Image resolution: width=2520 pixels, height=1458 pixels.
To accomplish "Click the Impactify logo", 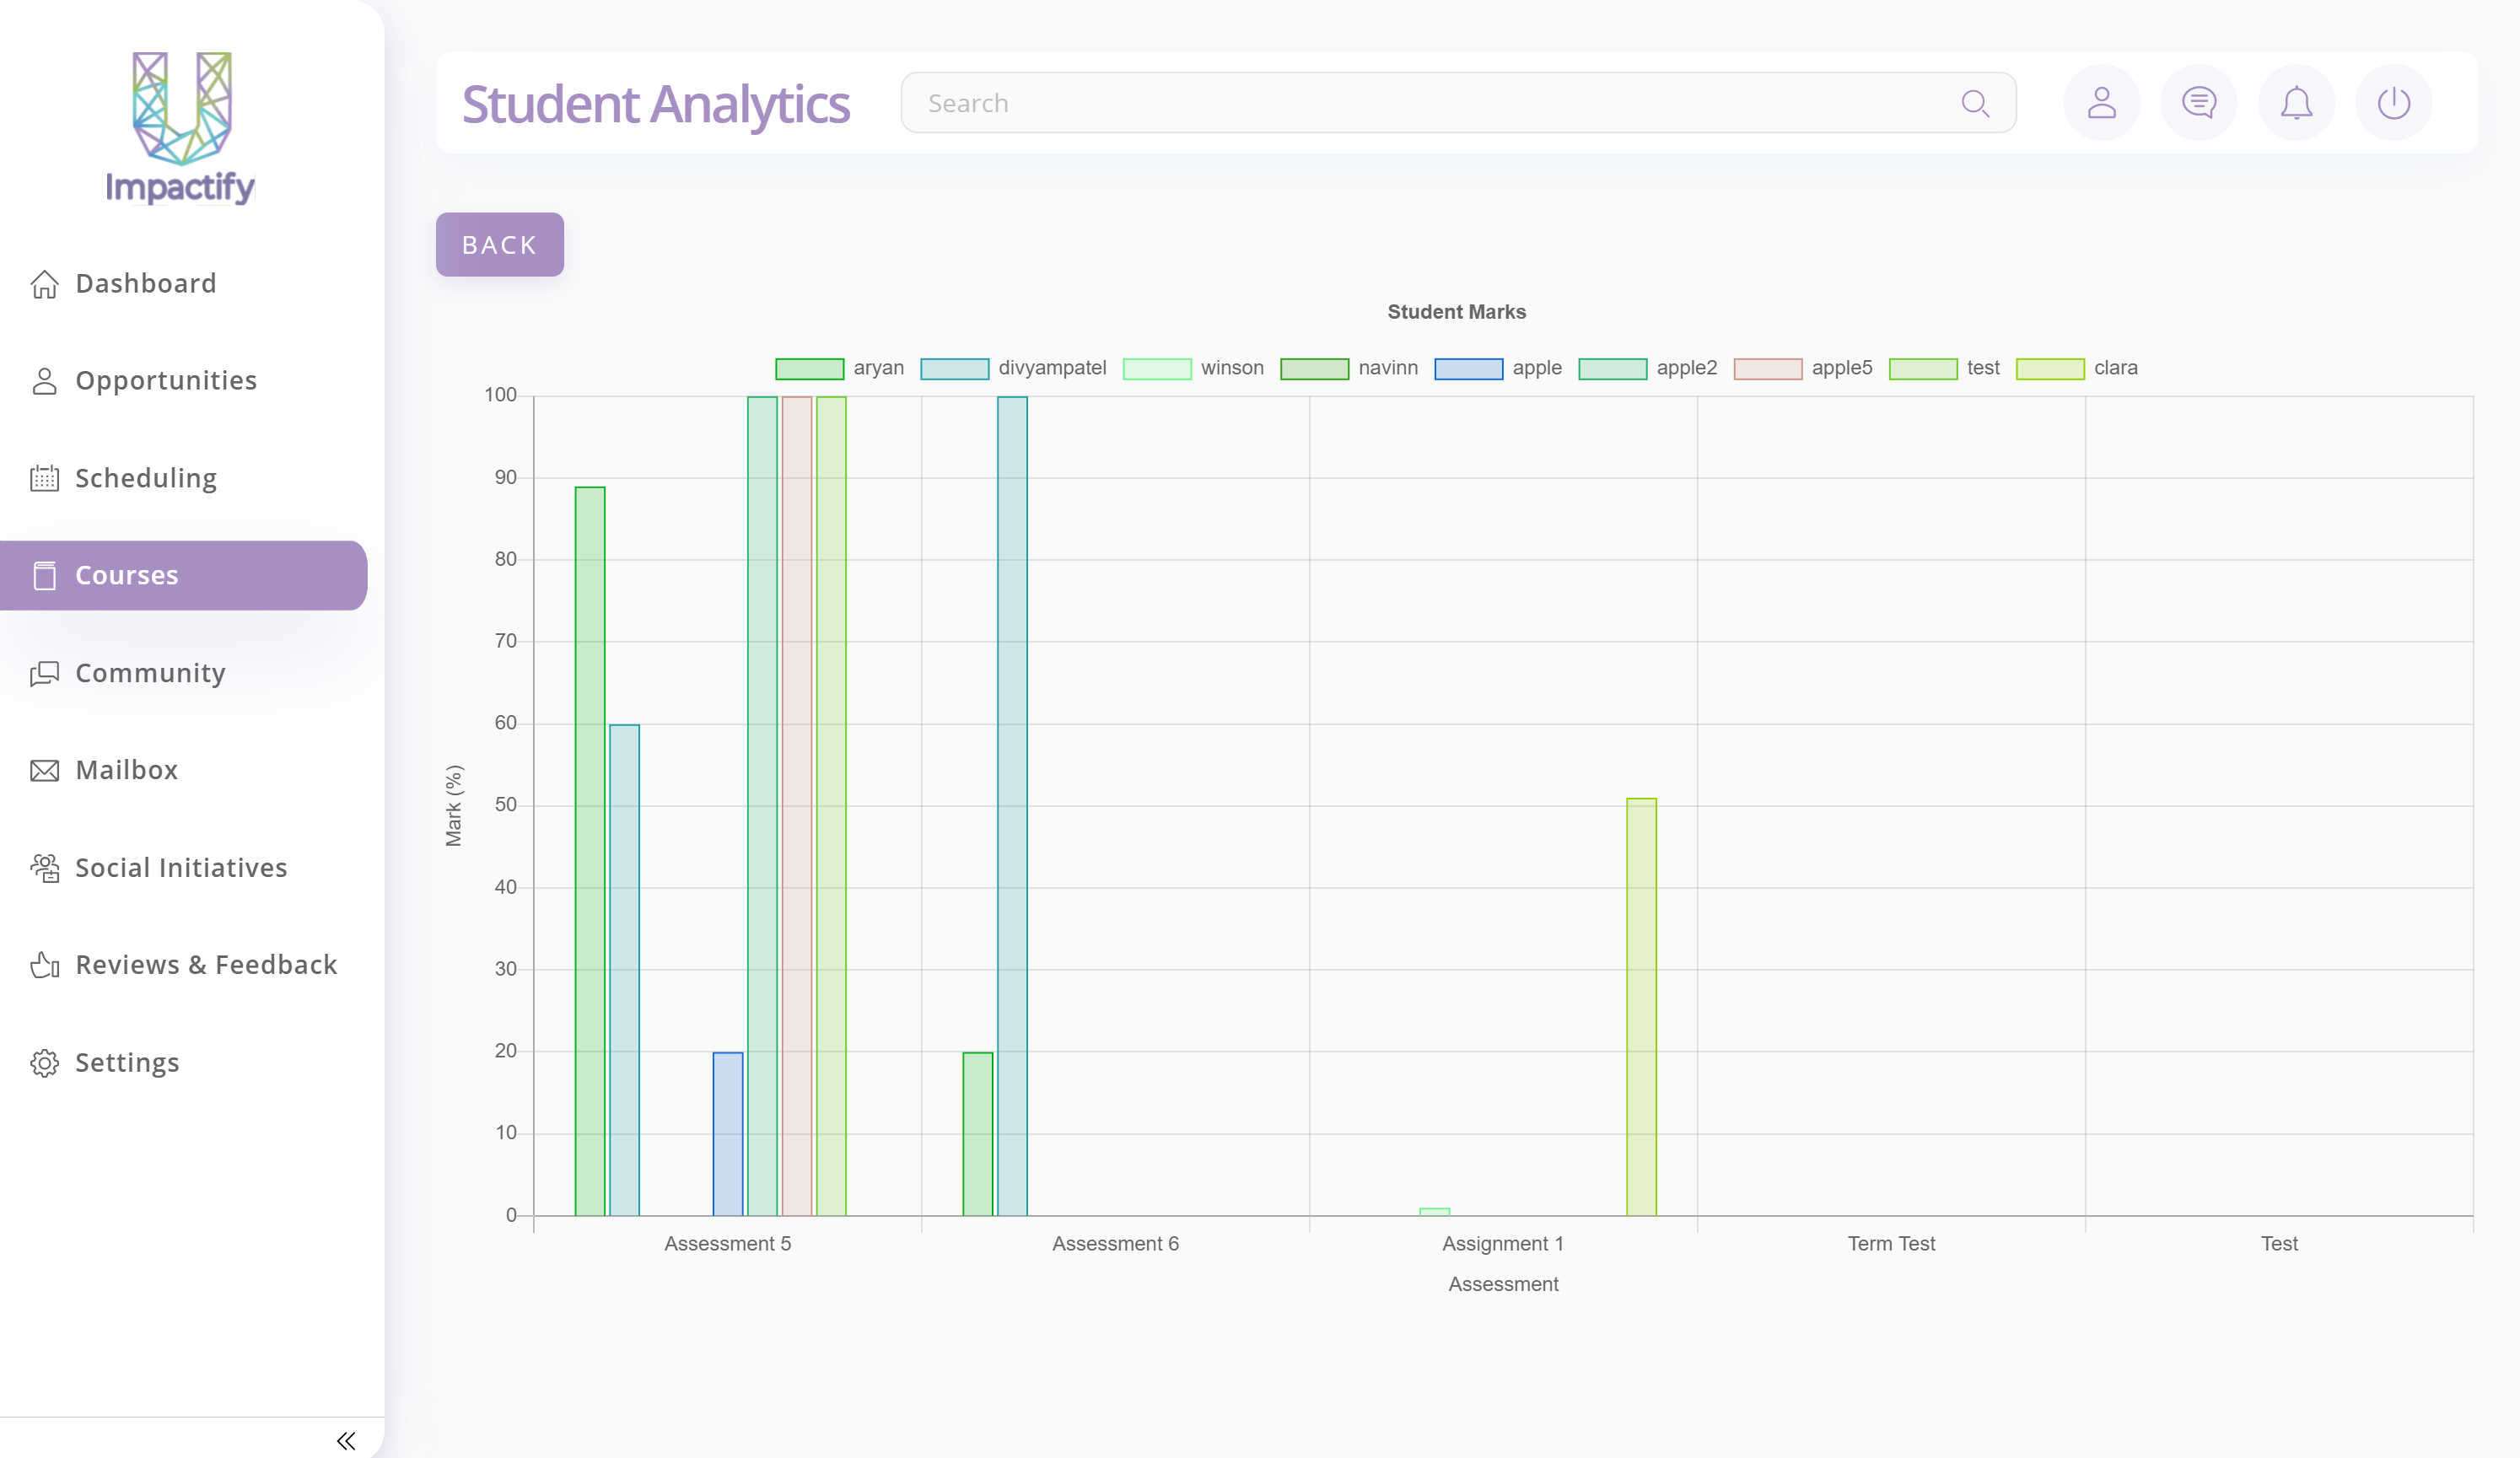I will point(181,127).
